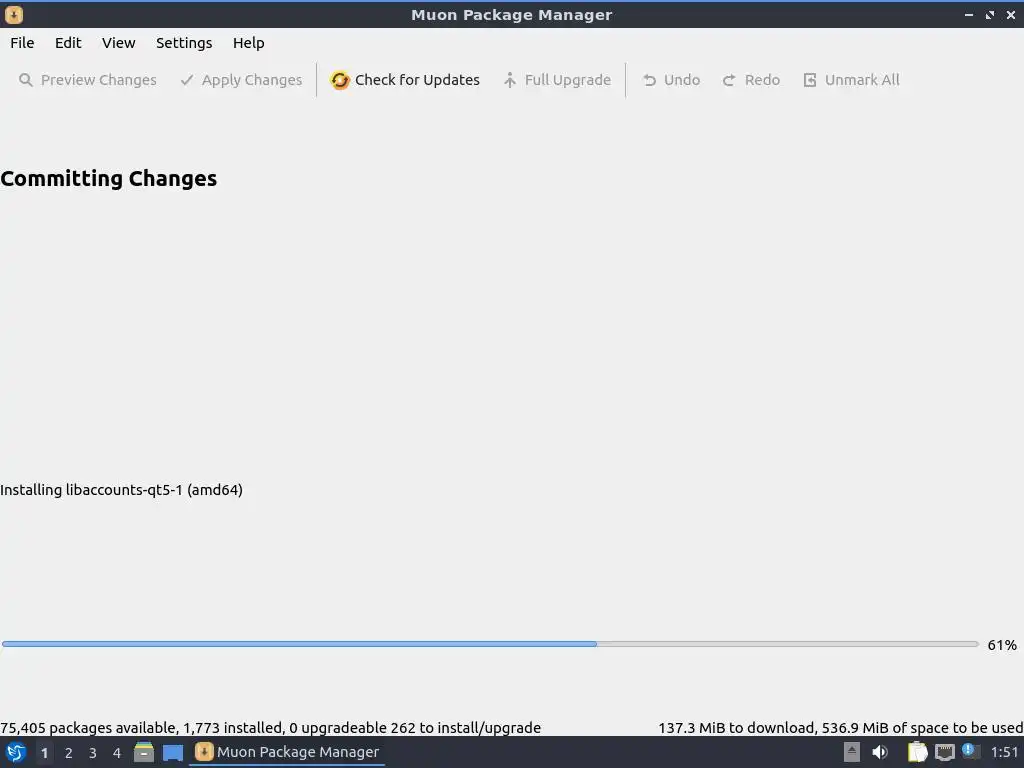Click the Apply Changes checkmark icon
1024x768 pixels.
pyautogui.click(x=187, y=80)
